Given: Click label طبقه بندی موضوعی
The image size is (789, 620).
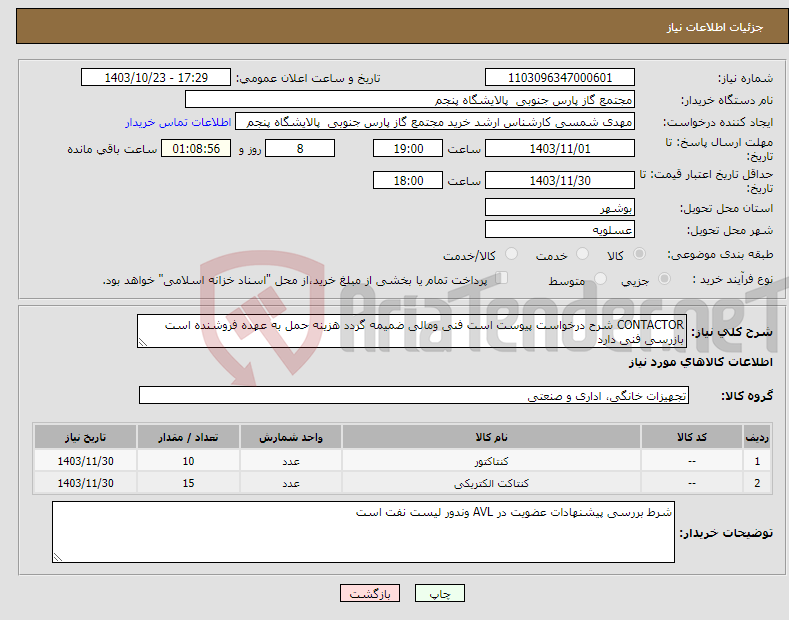Looking at the screenshot, I should 720,255.
